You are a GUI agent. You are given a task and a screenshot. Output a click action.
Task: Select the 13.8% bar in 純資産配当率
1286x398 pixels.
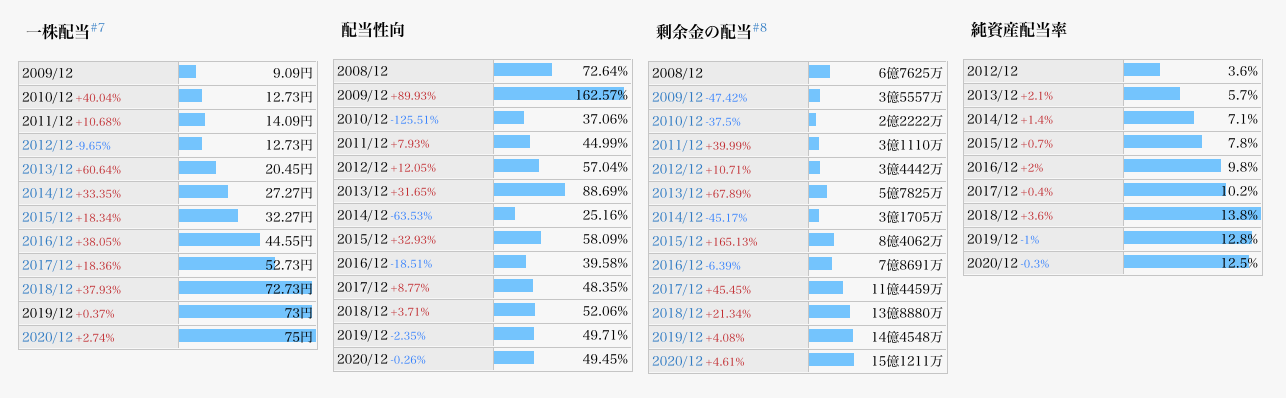tap(1192, 213)
